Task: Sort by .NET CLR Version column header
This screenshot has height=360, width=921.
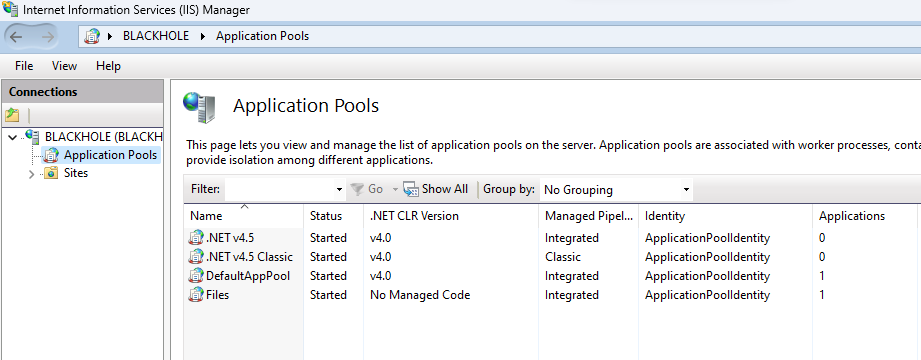Action: click(451, 216)
